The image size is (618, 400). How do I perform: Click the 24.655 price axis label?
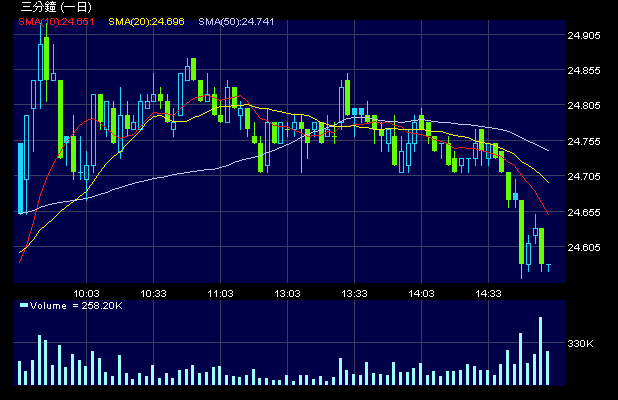(584, 212)
